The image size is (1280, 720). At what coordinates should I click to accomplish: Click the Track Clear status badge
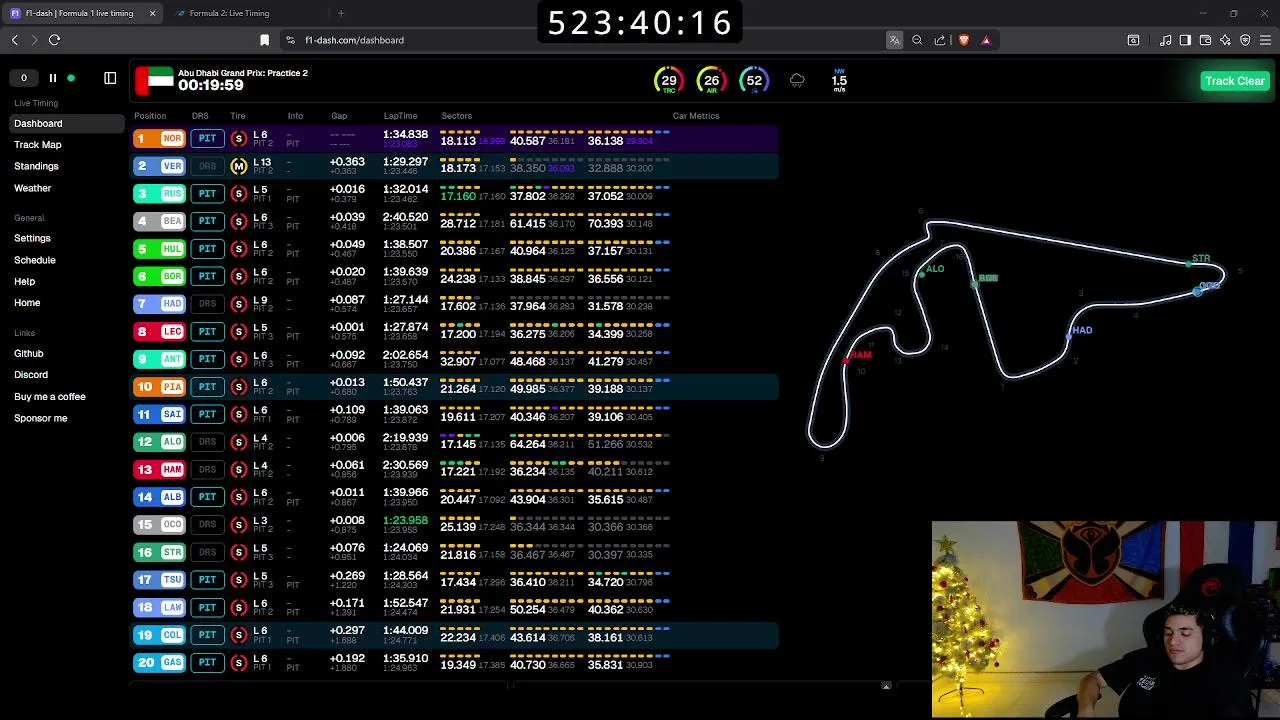coord(1235,81)
